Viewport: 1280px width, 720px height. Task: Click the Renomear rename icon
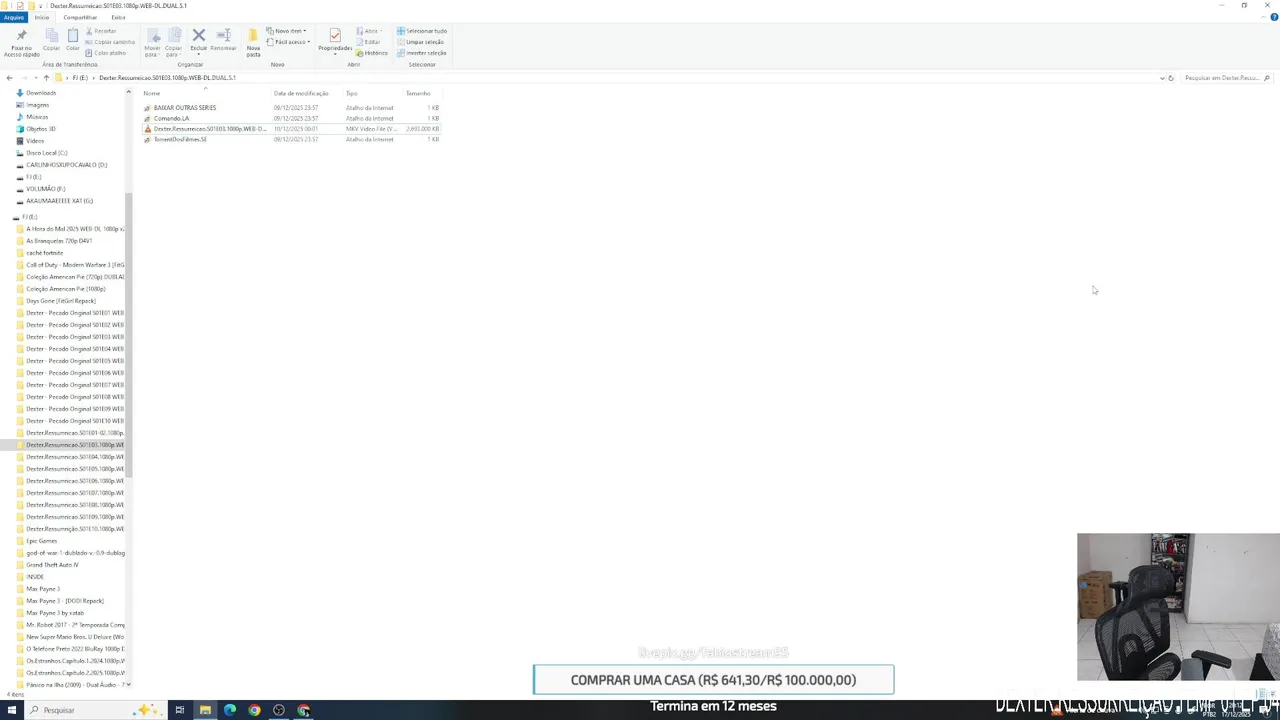click(x=224, y=40)
